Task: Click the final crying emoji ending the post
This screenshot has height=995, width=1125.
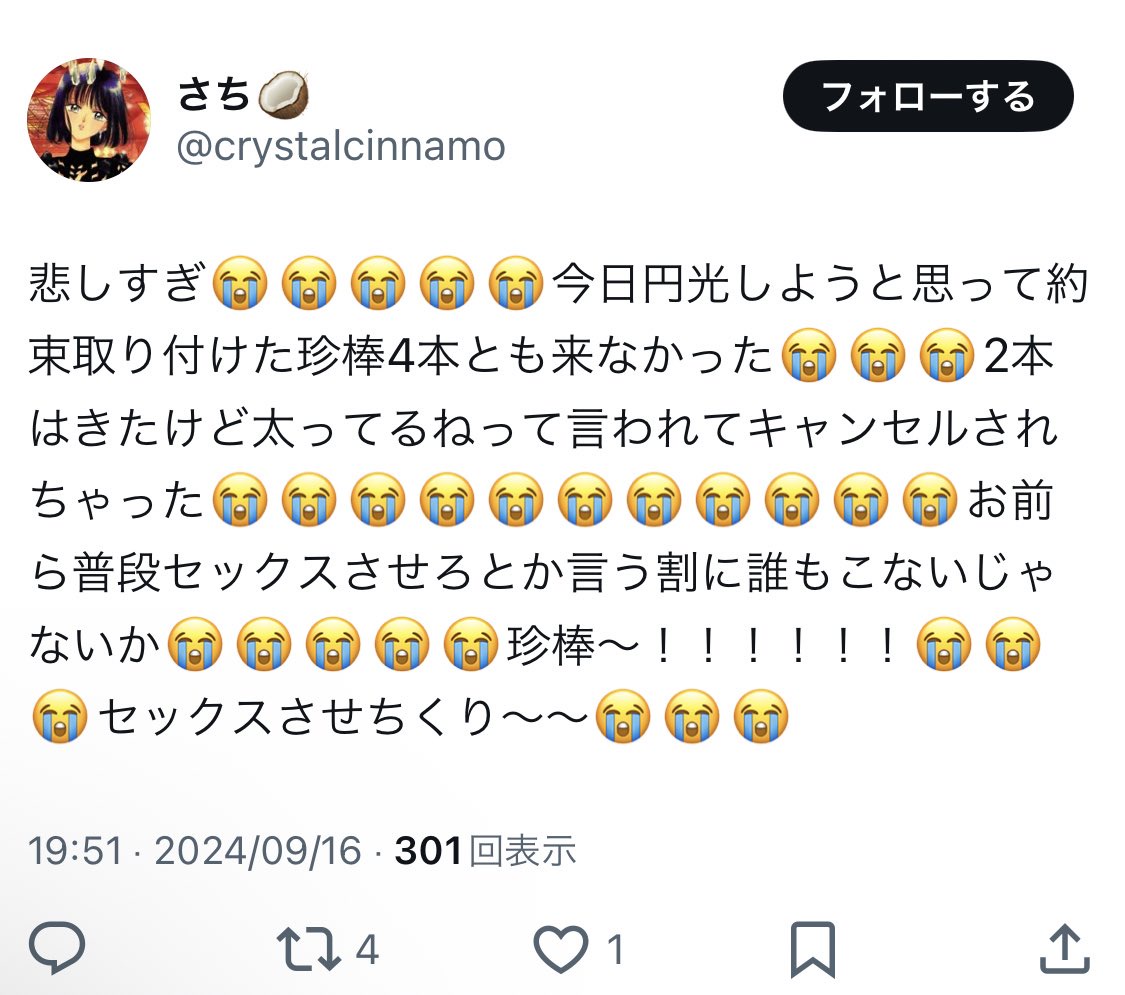Action: 761,715
